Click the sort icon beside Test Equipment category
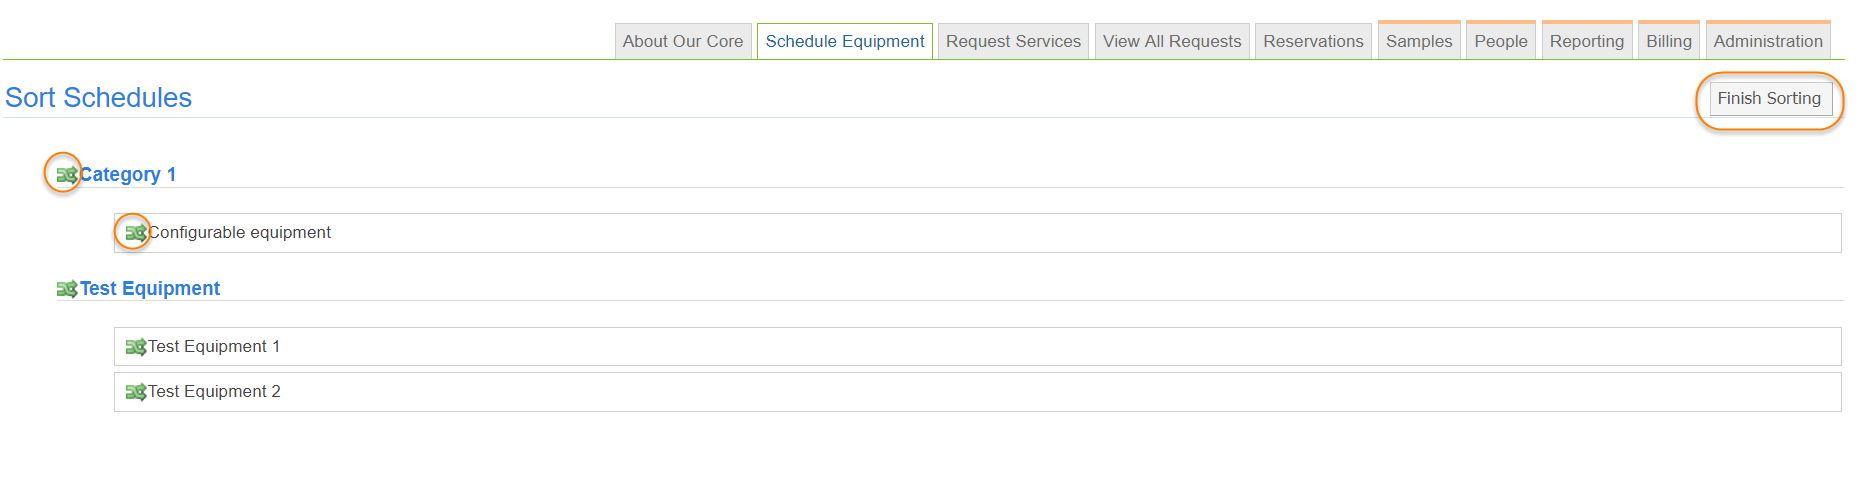This screenshot has width=1859, height=482. (x=66, y=289)
